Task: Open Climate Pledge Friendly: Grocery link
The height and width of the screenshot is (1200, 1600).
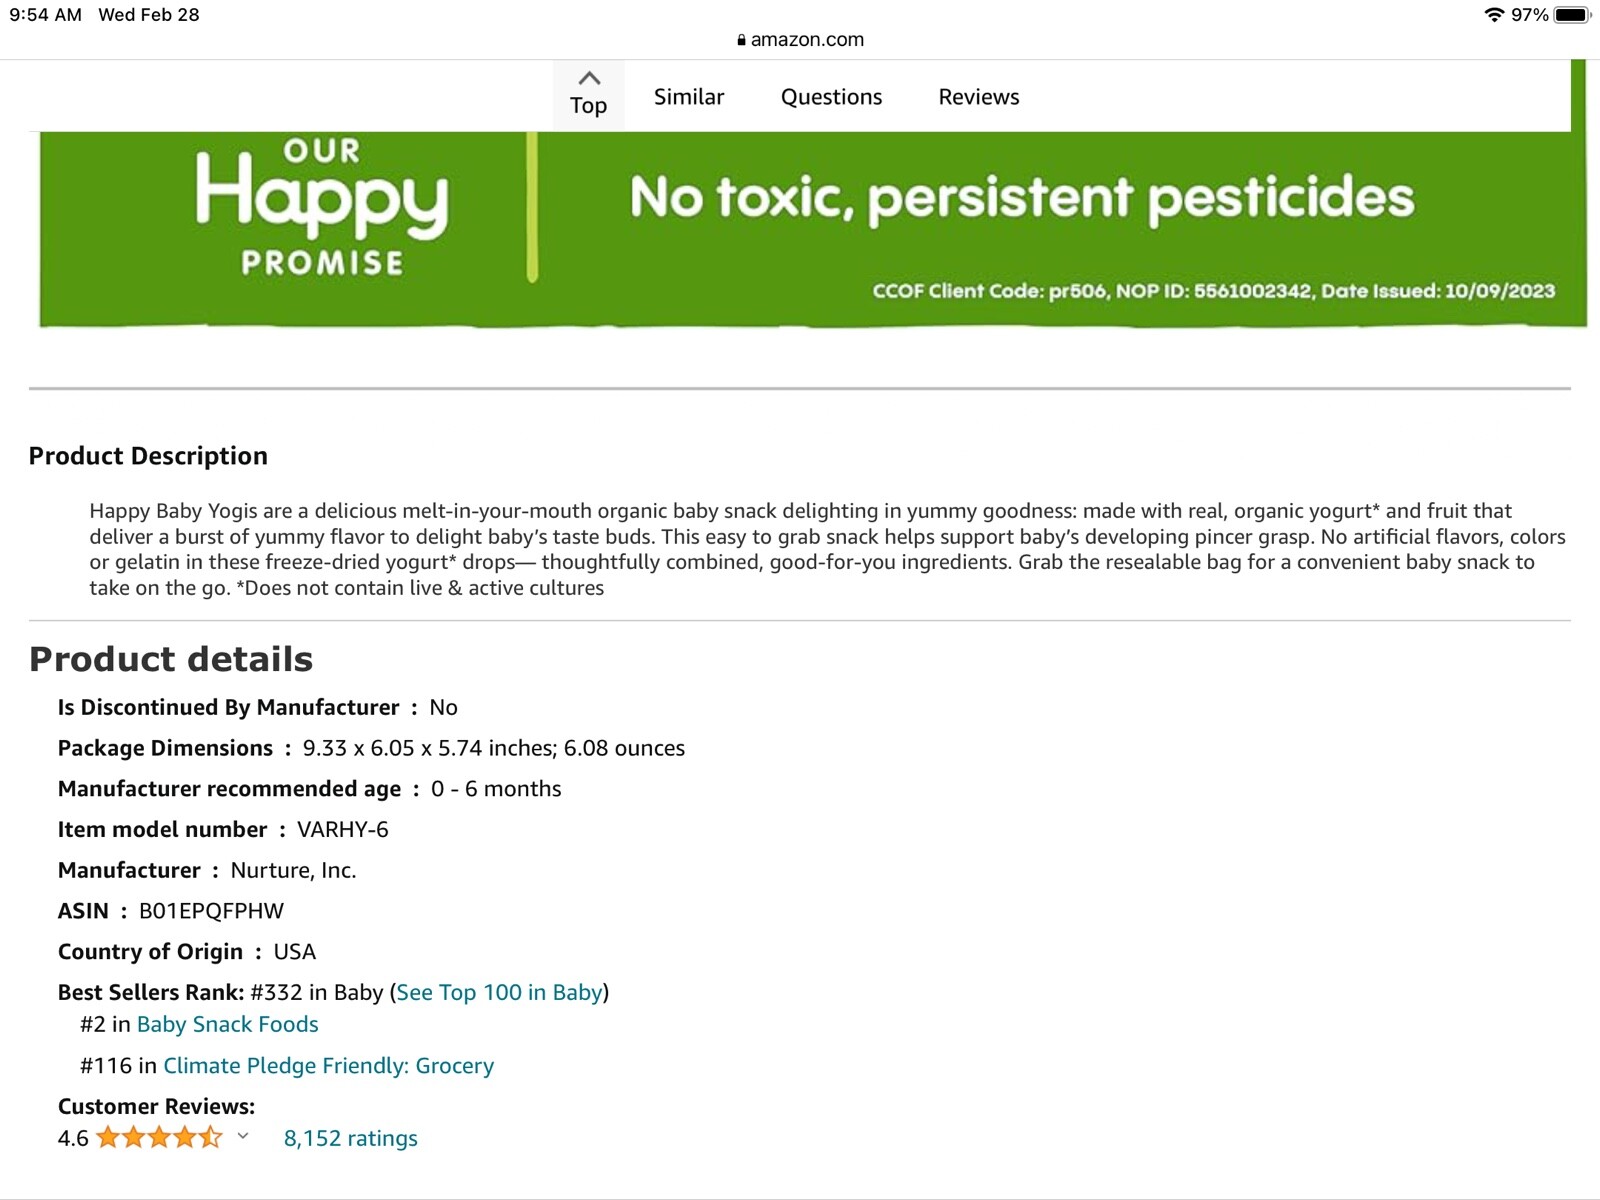Action: pos(328,1065)
